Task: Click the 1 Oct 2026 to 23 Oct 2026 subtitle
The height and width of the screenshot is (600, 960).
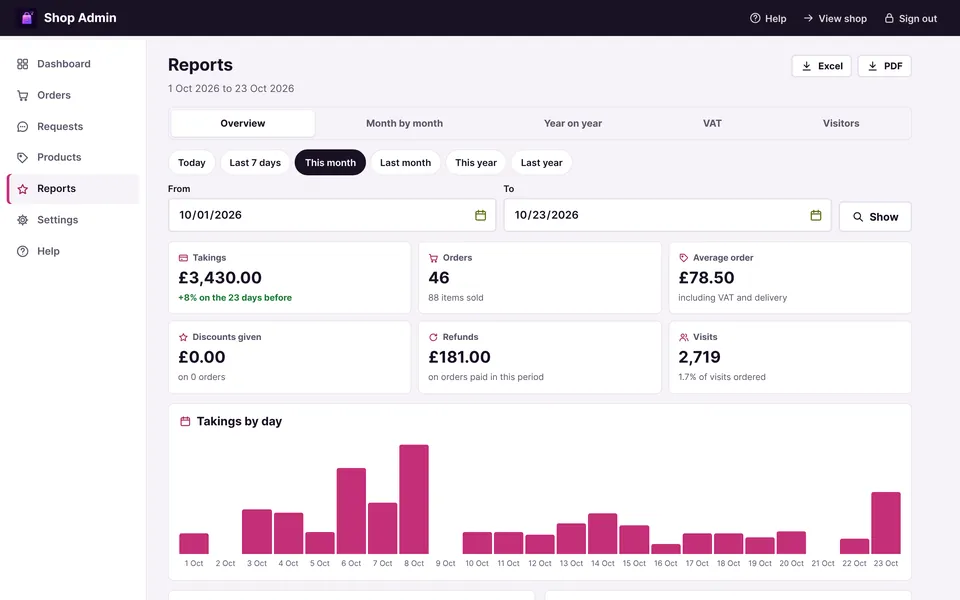Action: point(231,88)
